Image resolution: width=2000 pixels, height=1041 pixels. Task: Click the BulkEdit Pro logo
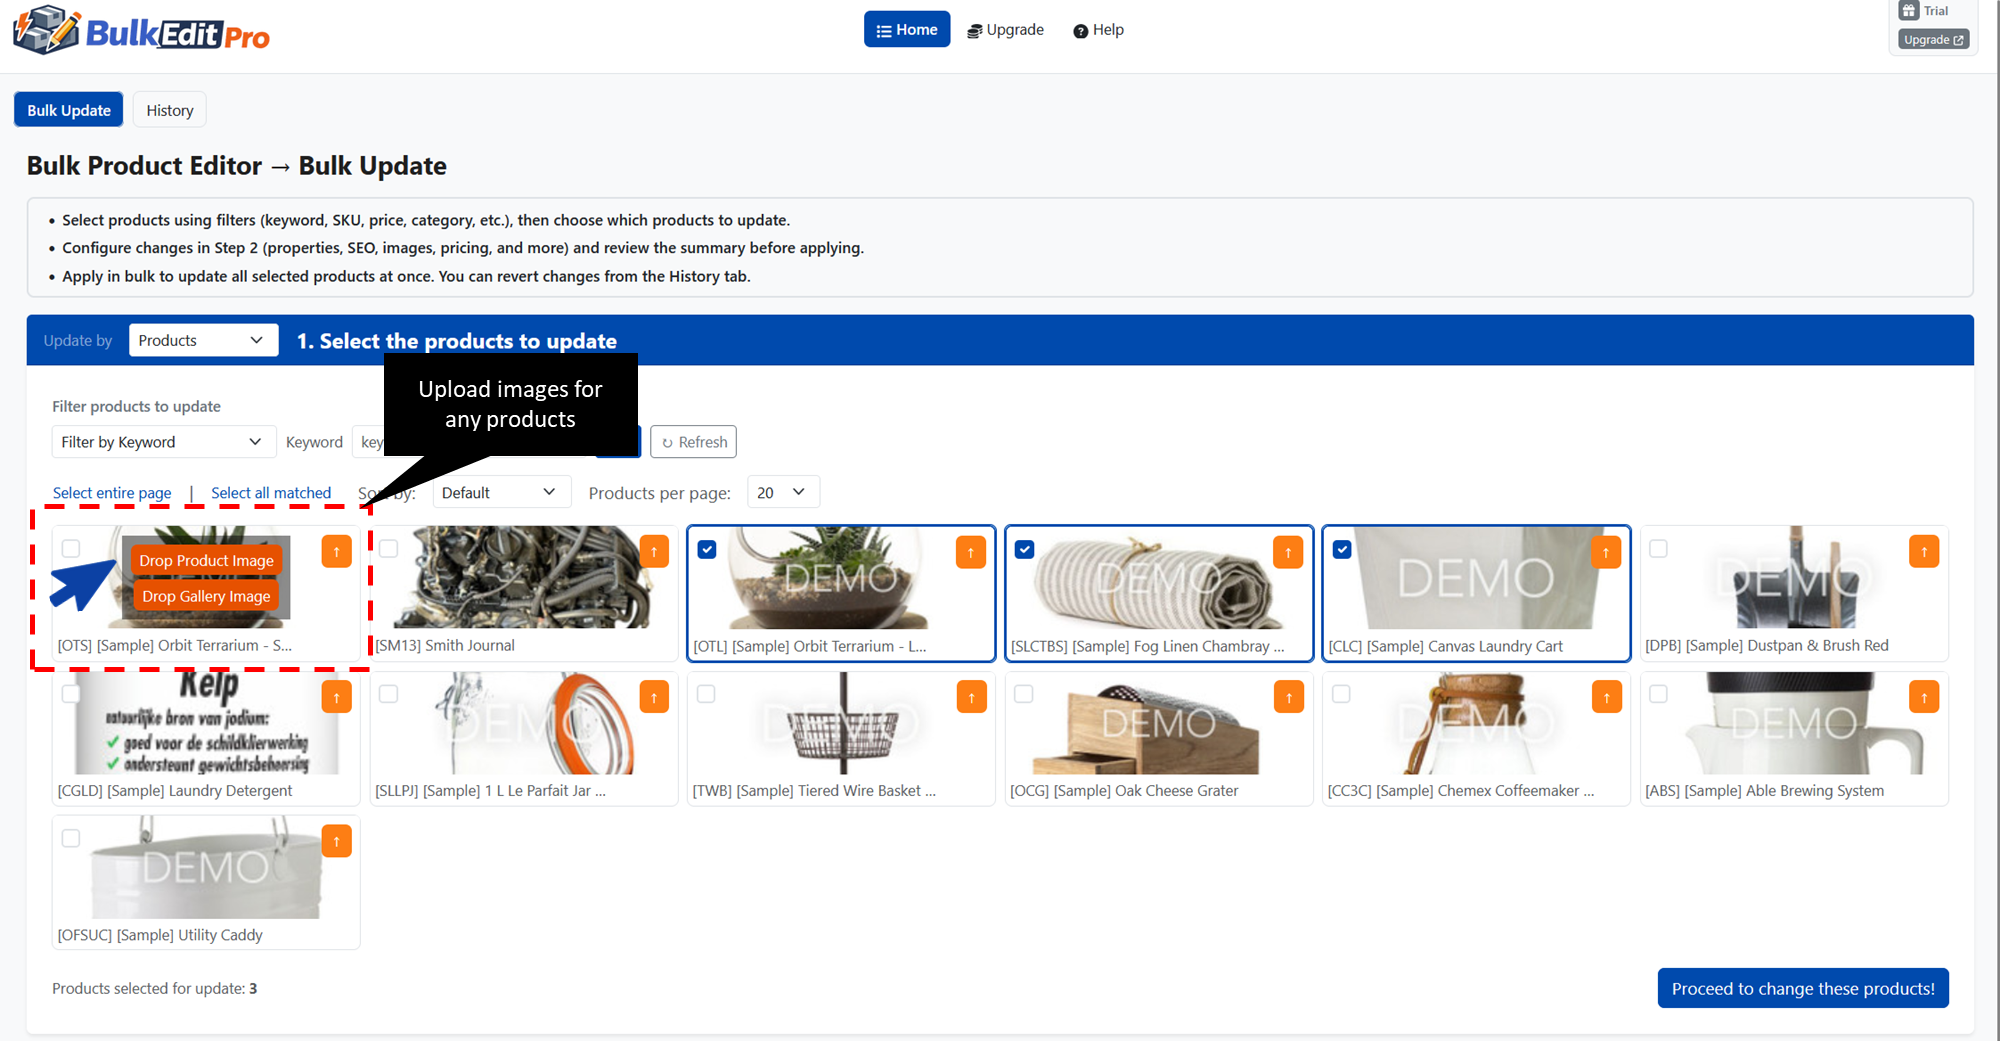coord(140,31)
